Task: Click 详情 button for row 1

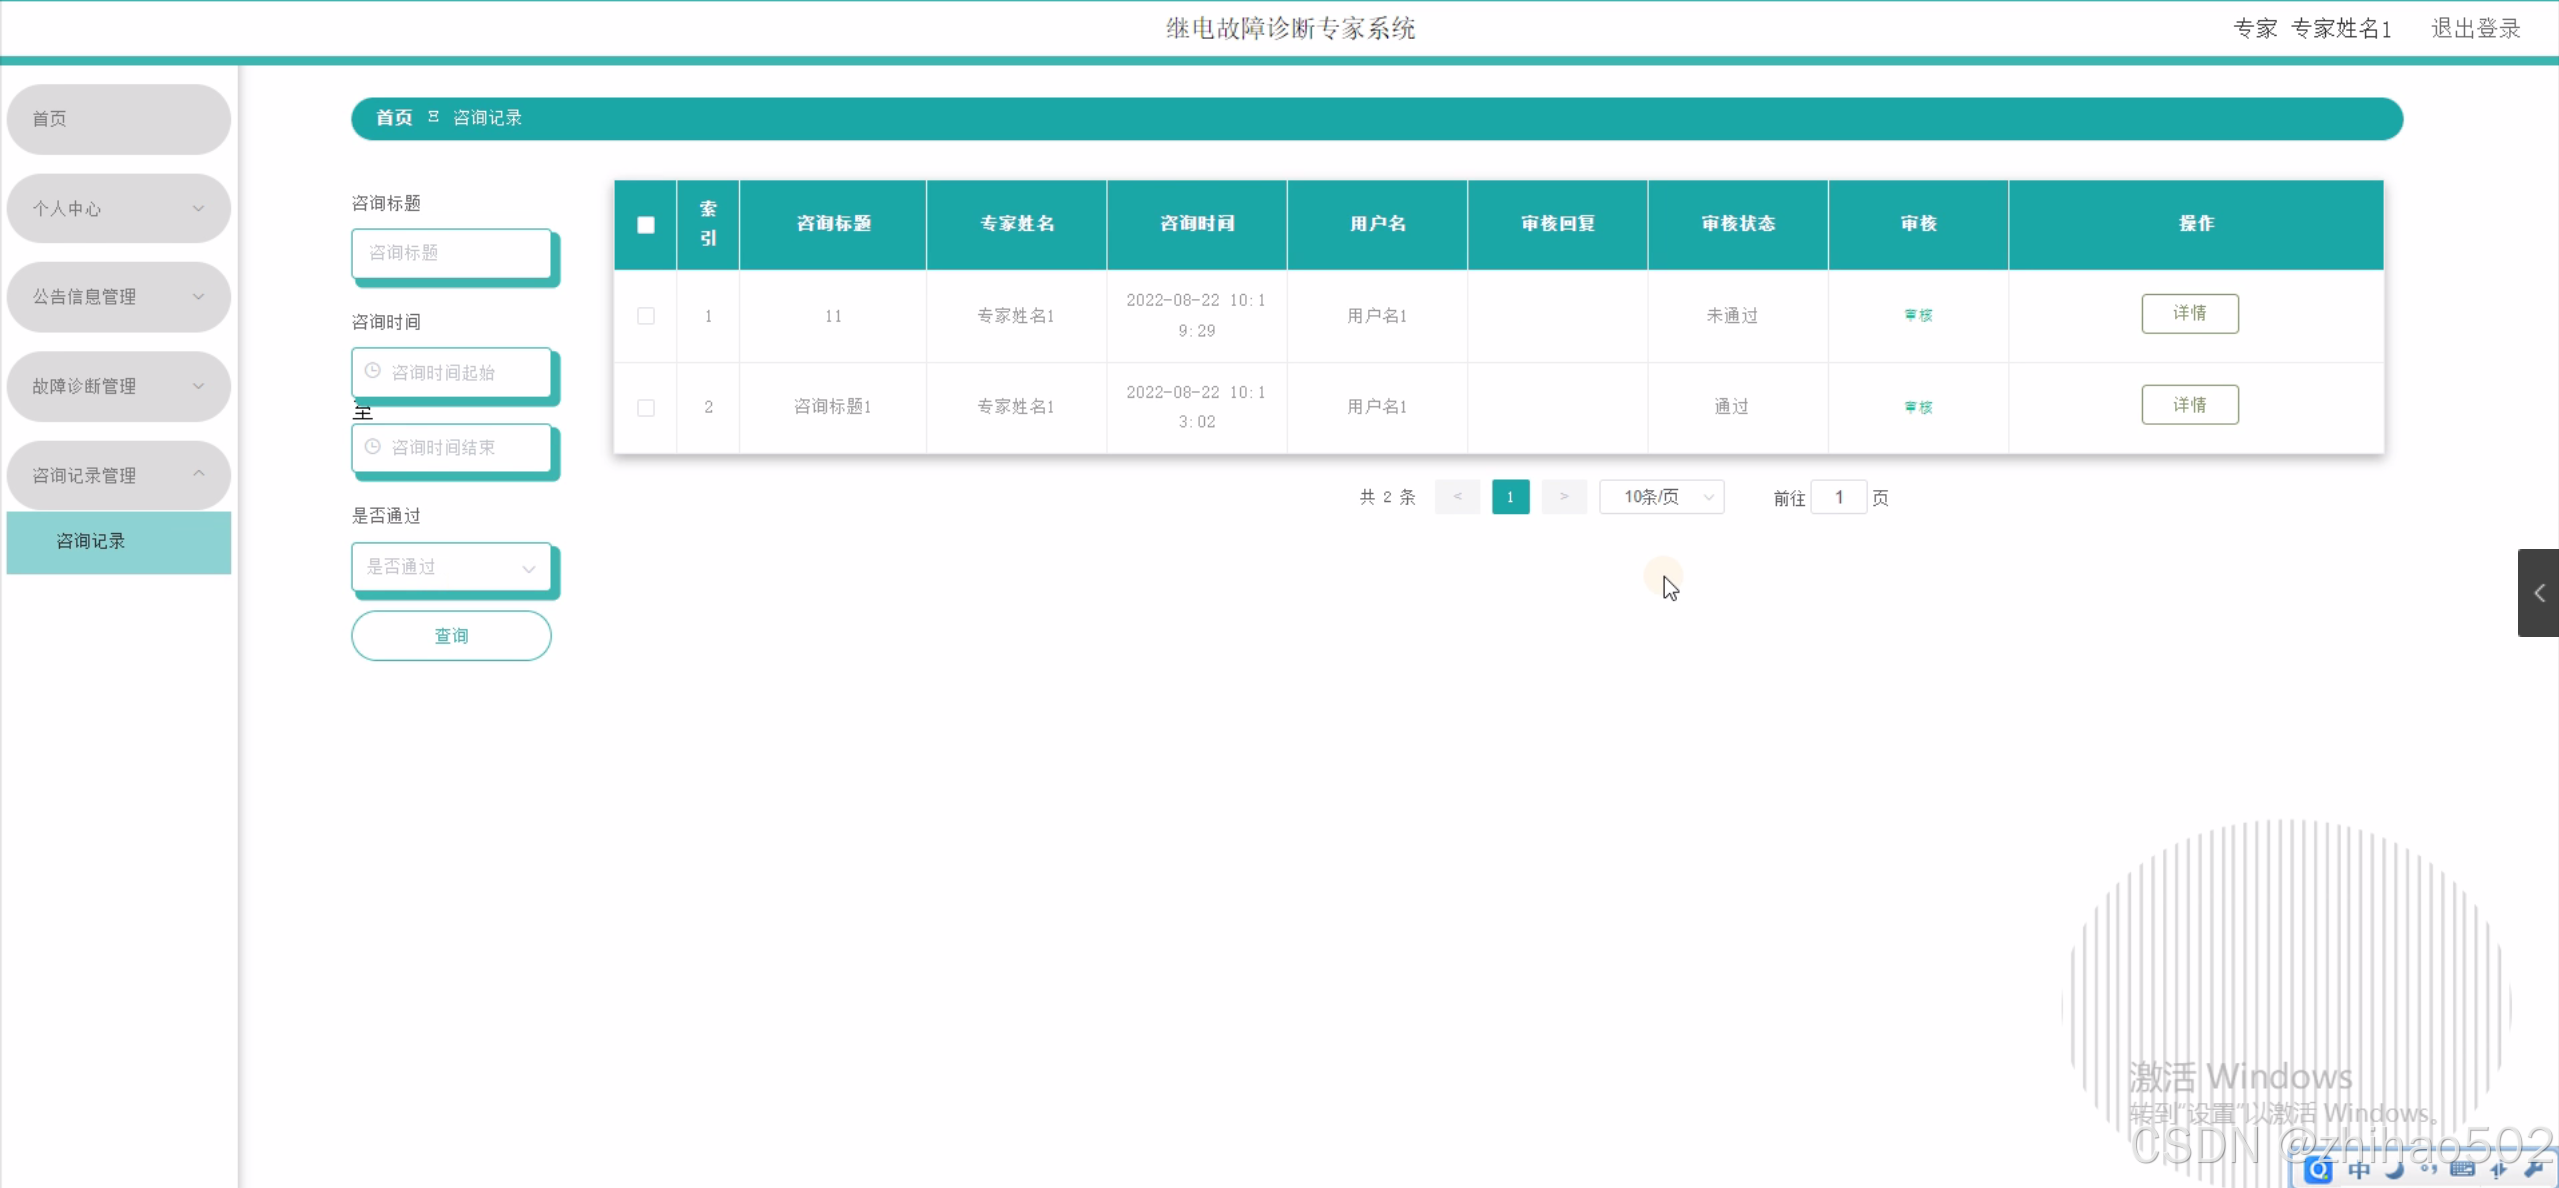Action: [2189, 314]
